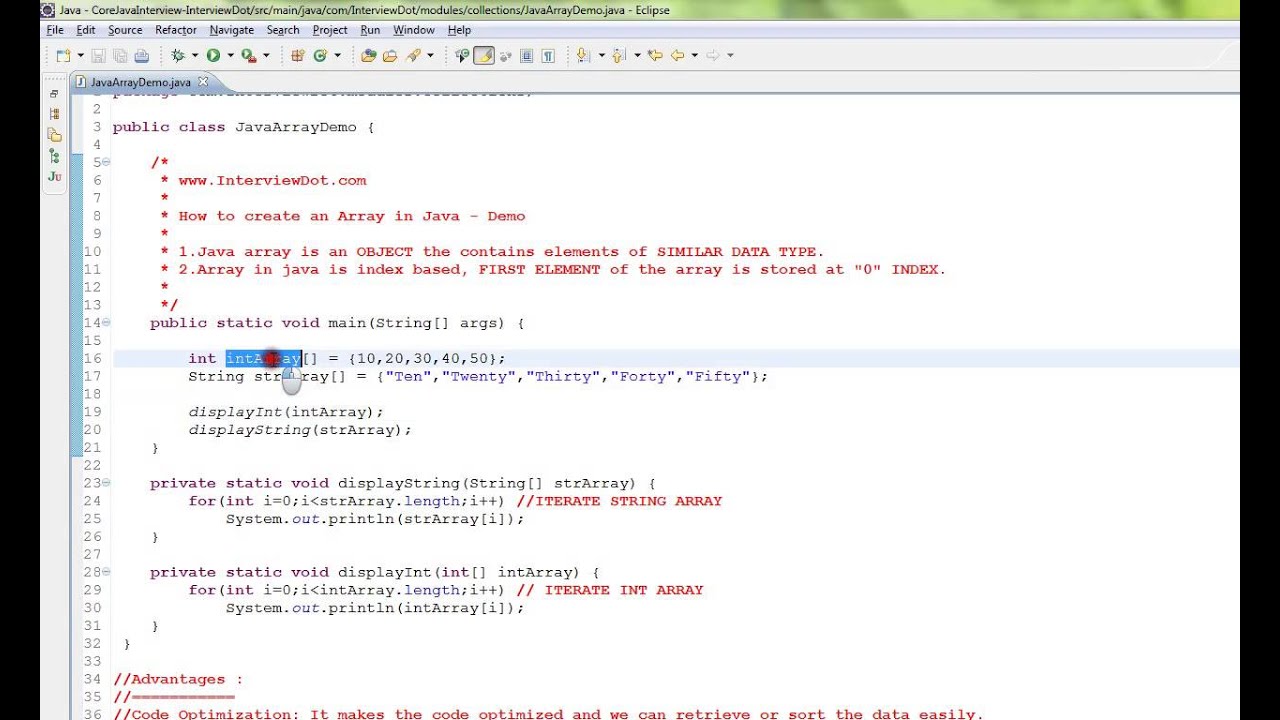Click the class name JavaArrayDemo on line 3

(x=296, y=127)
